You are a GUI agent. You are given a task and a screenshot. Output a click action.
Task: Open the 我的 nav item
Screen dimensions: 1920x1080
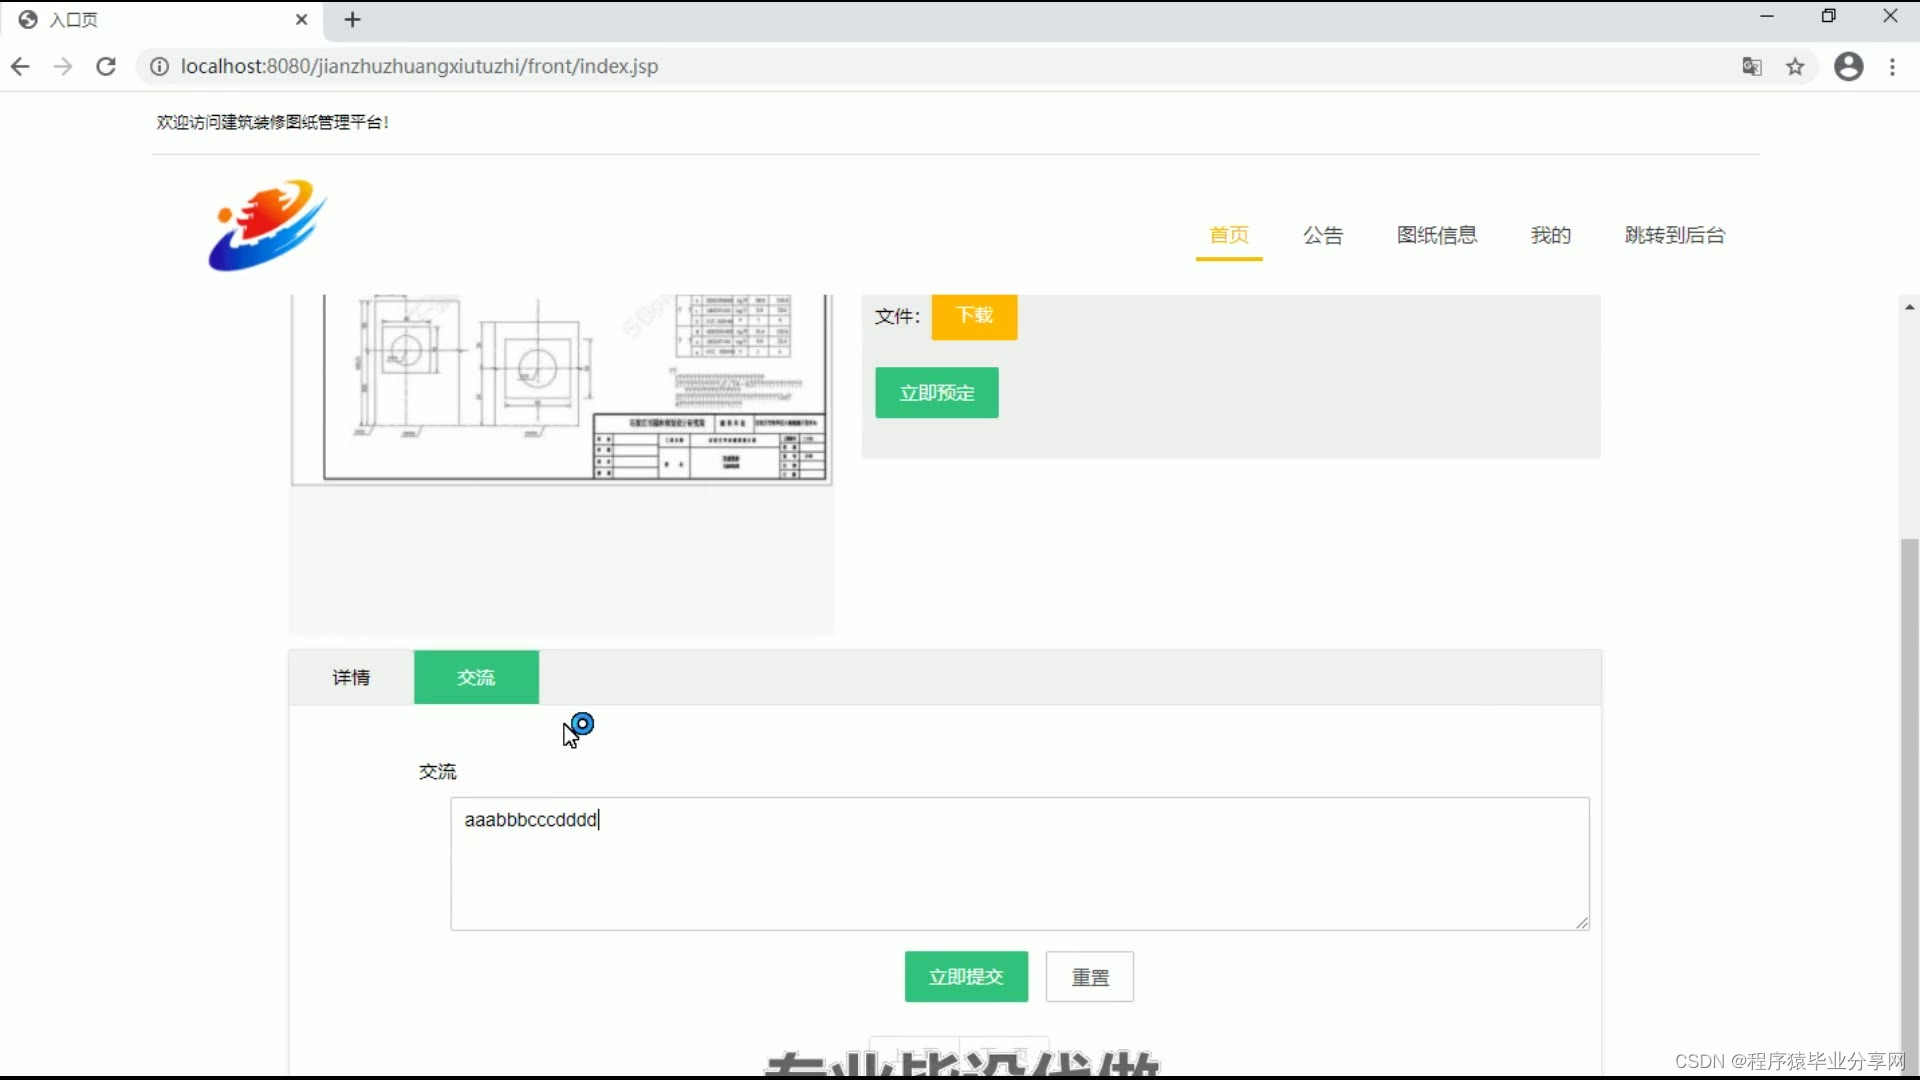tap(1551, 235)
